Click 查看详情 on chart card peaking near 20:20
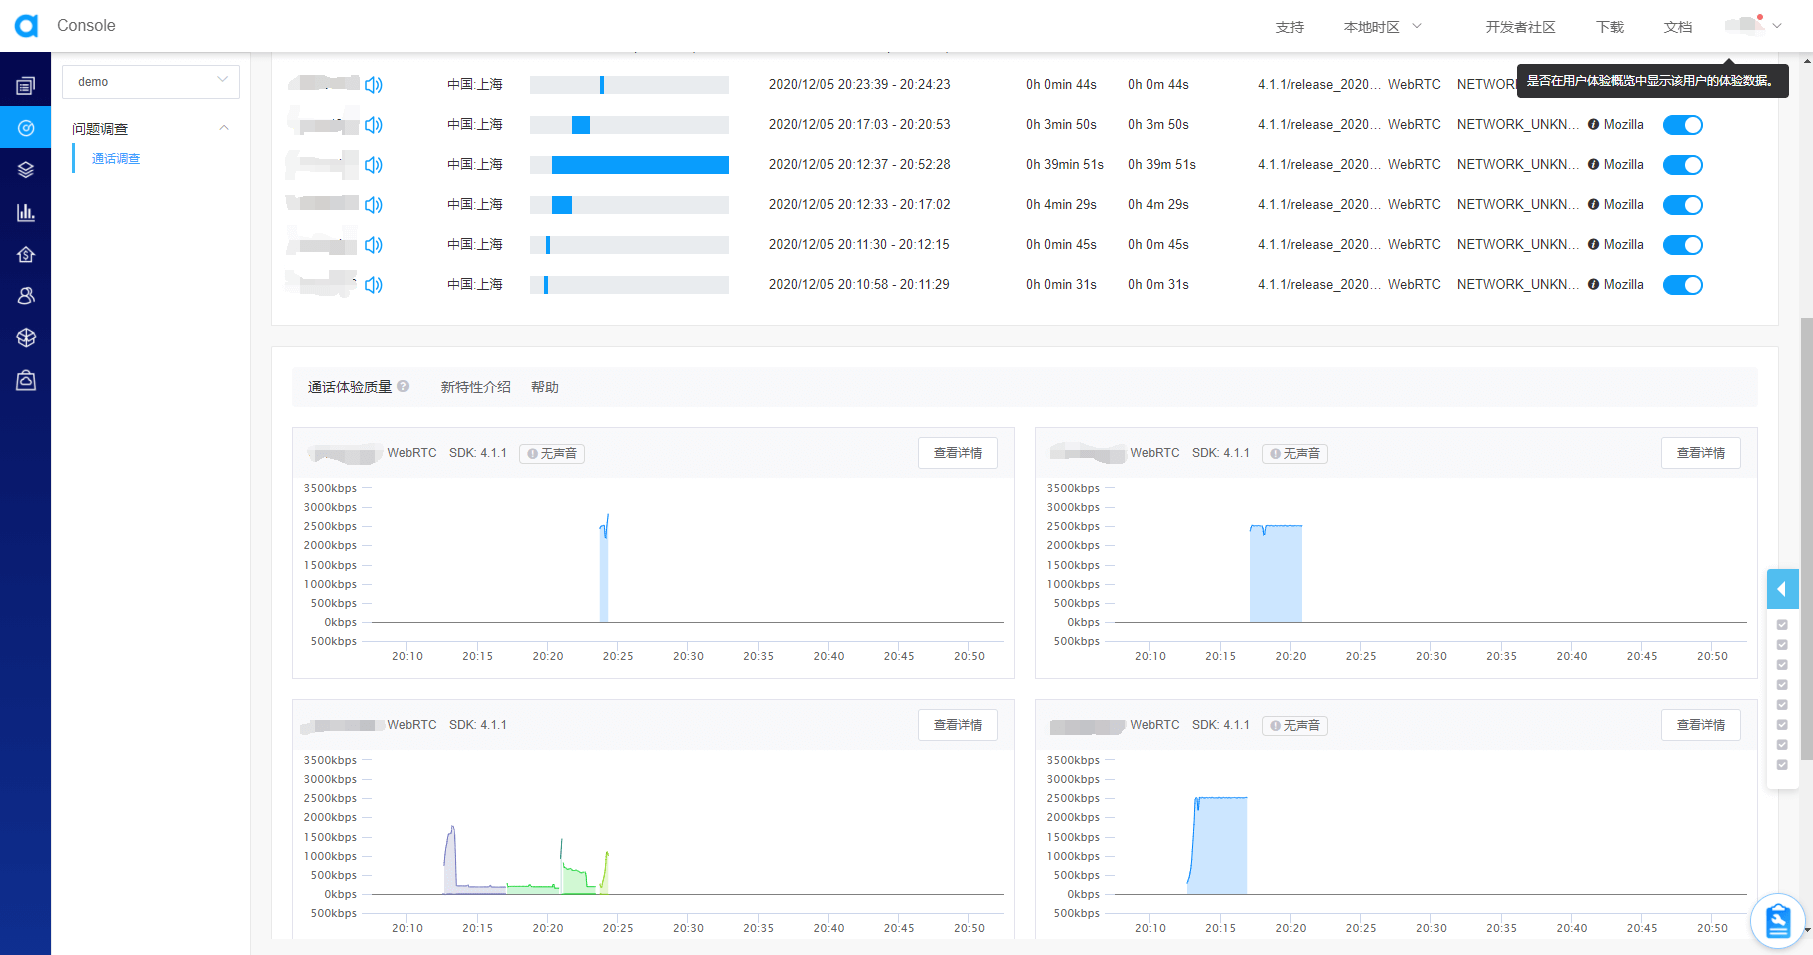This screenshot has width=1813, height=955. [1701, 453]
